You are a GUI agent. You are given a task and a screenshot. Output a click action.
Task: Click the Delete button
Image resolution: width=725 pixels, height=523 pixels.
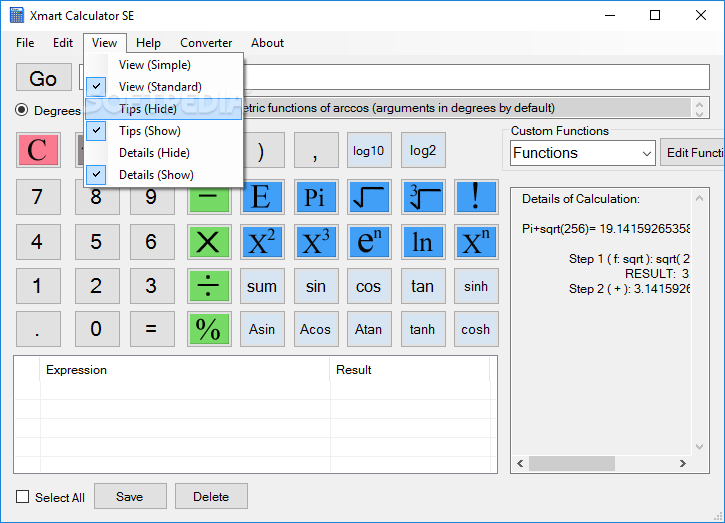211,496
